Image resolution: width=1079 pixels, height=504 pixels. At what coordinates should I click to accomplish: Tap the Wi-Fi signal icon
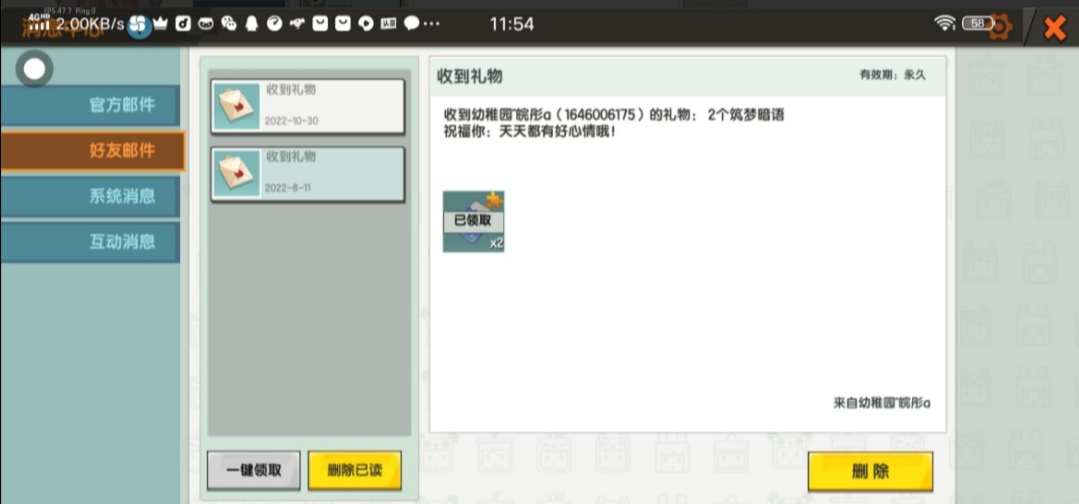pyautogui.click(x=944, y=23)
